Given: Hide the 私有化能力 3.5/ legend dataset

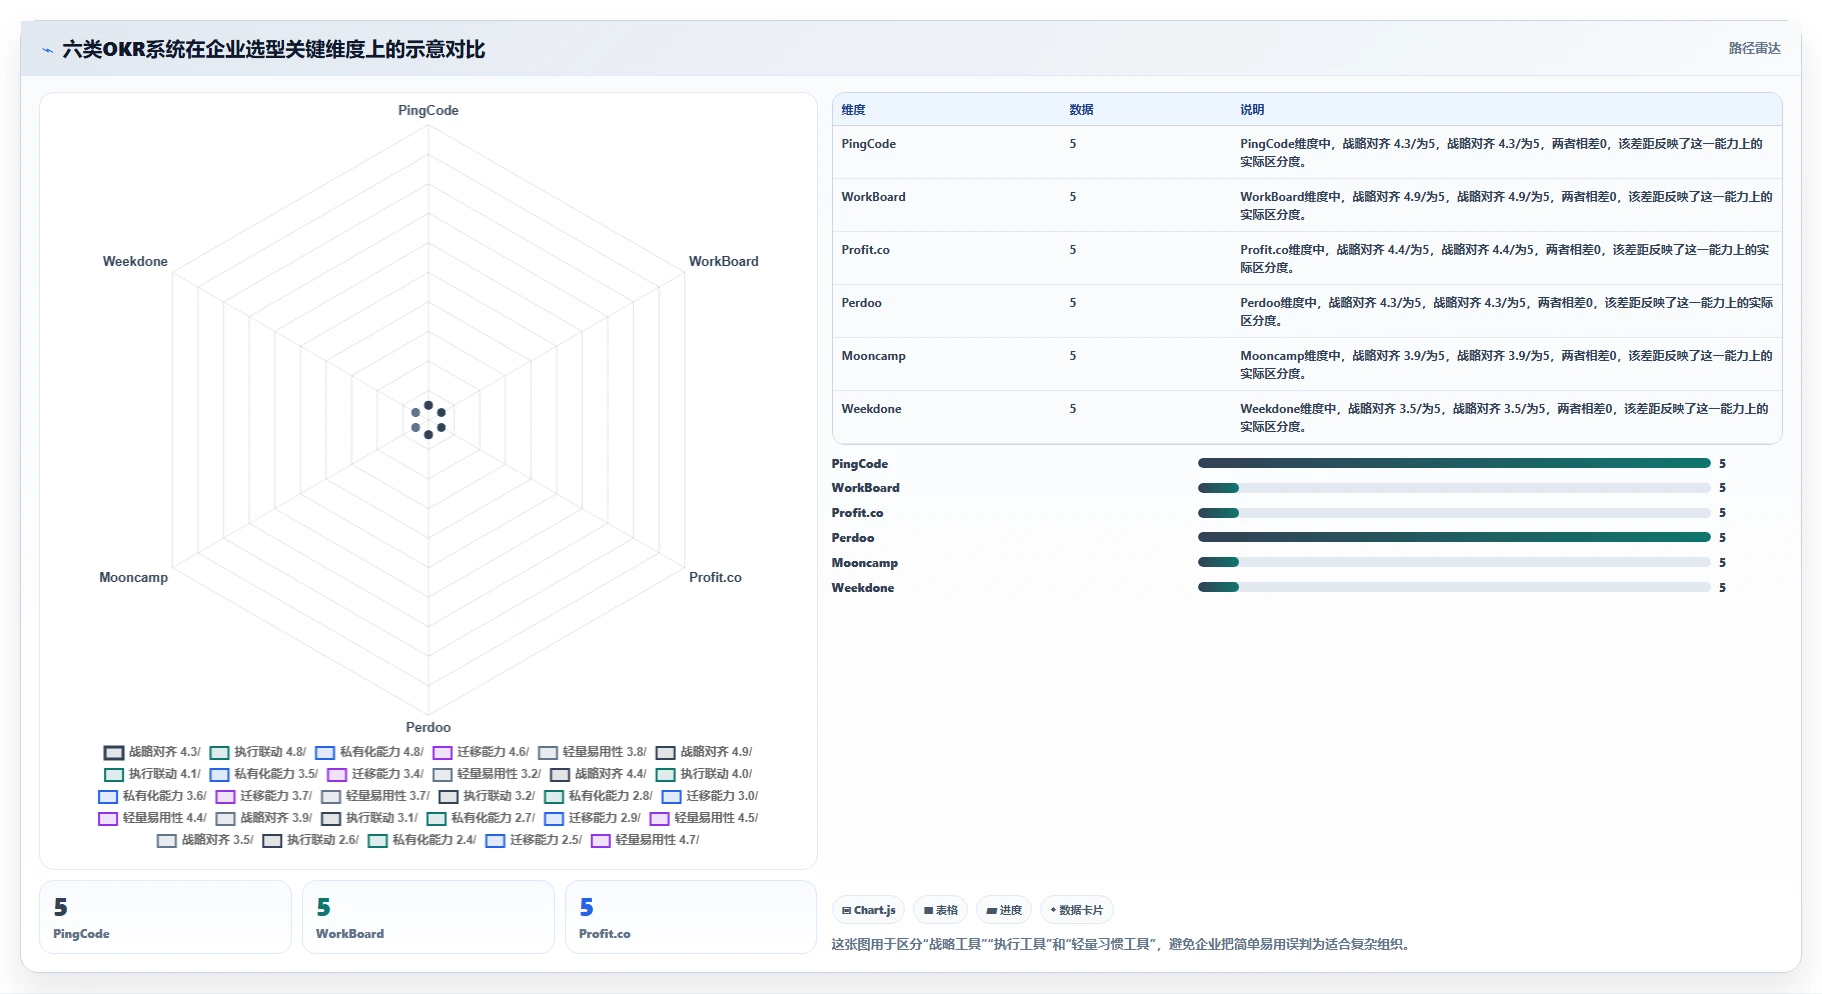Looking at the screenshot, I should tap(264, 774).
